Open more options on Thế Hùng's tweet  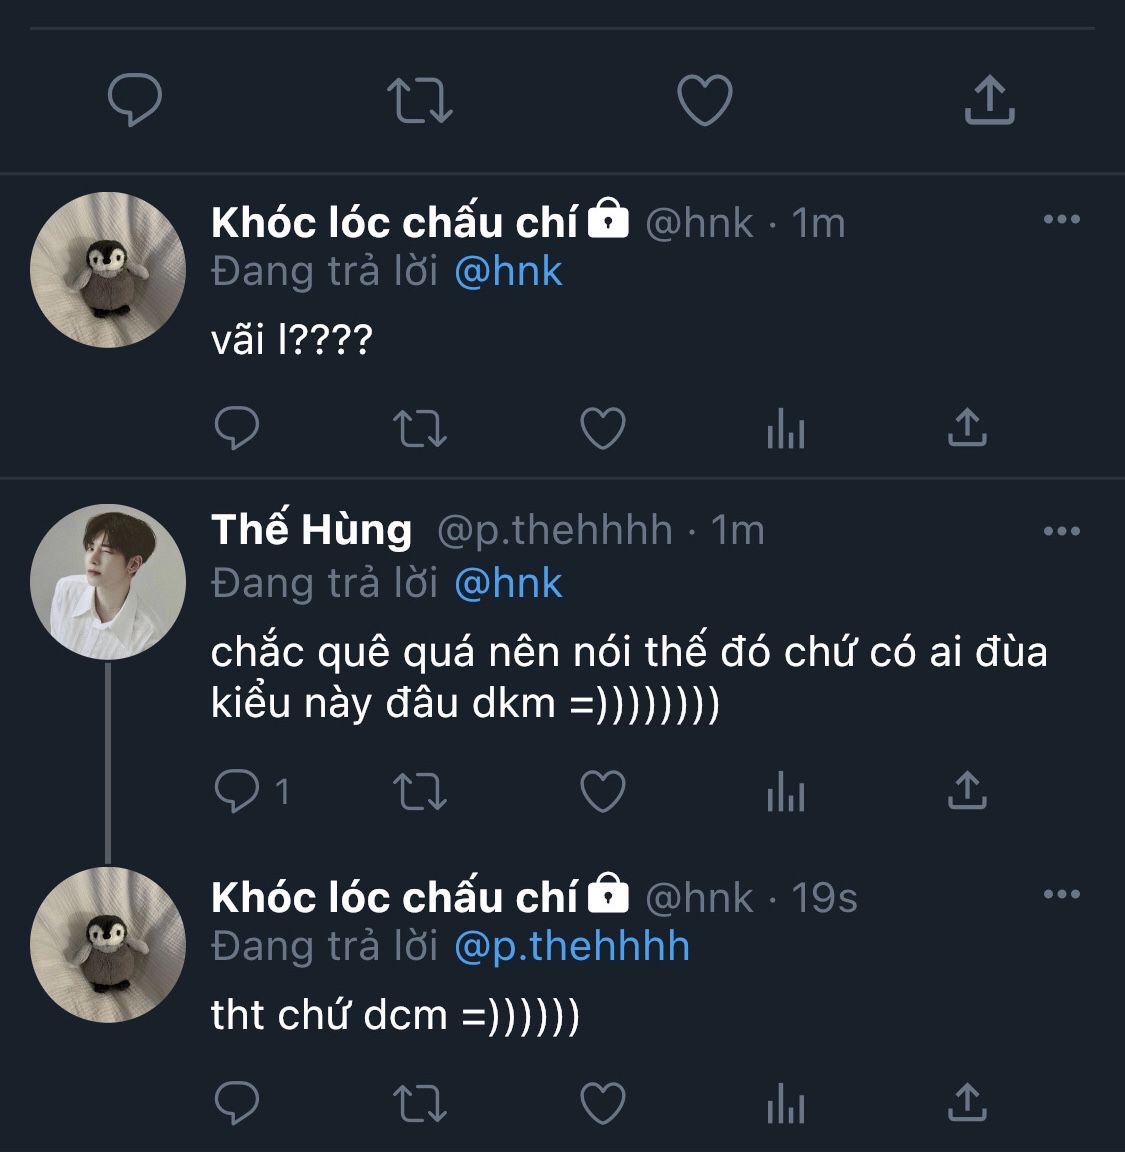coord(1061,531)
